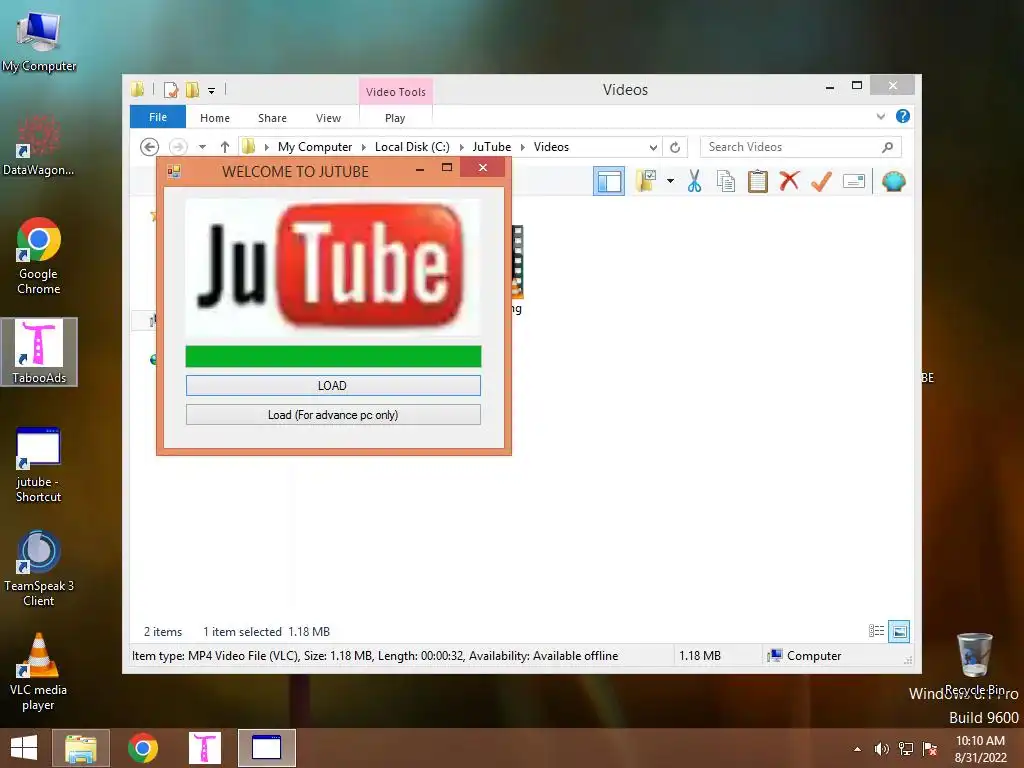Viewport: 1024px width, 768px height.
Task: Click the jutube window button on taskbar
Action: [x=266, y=748]
